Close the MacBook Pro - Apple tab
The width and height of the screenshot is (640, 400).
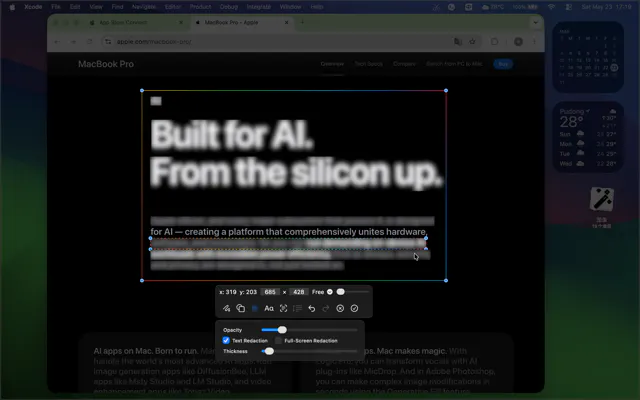287,22
